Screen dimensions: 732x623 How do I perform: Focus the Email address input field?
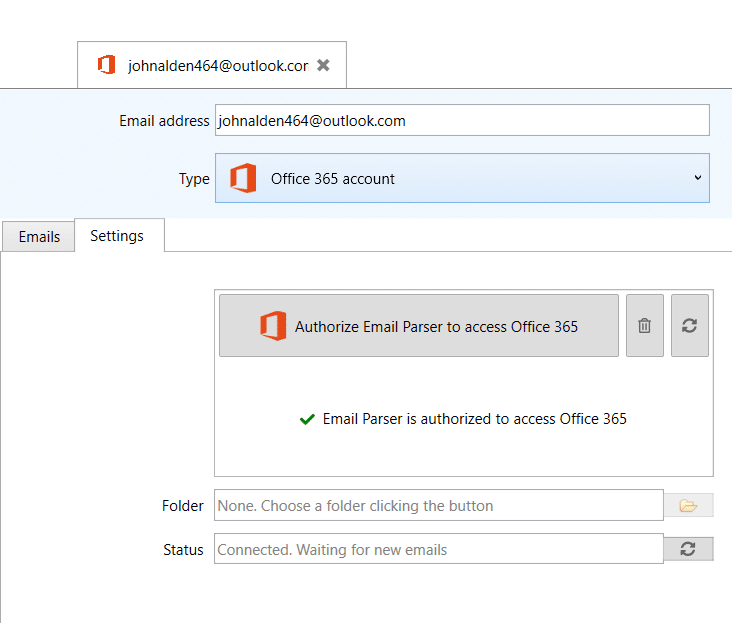coord(462,120)
